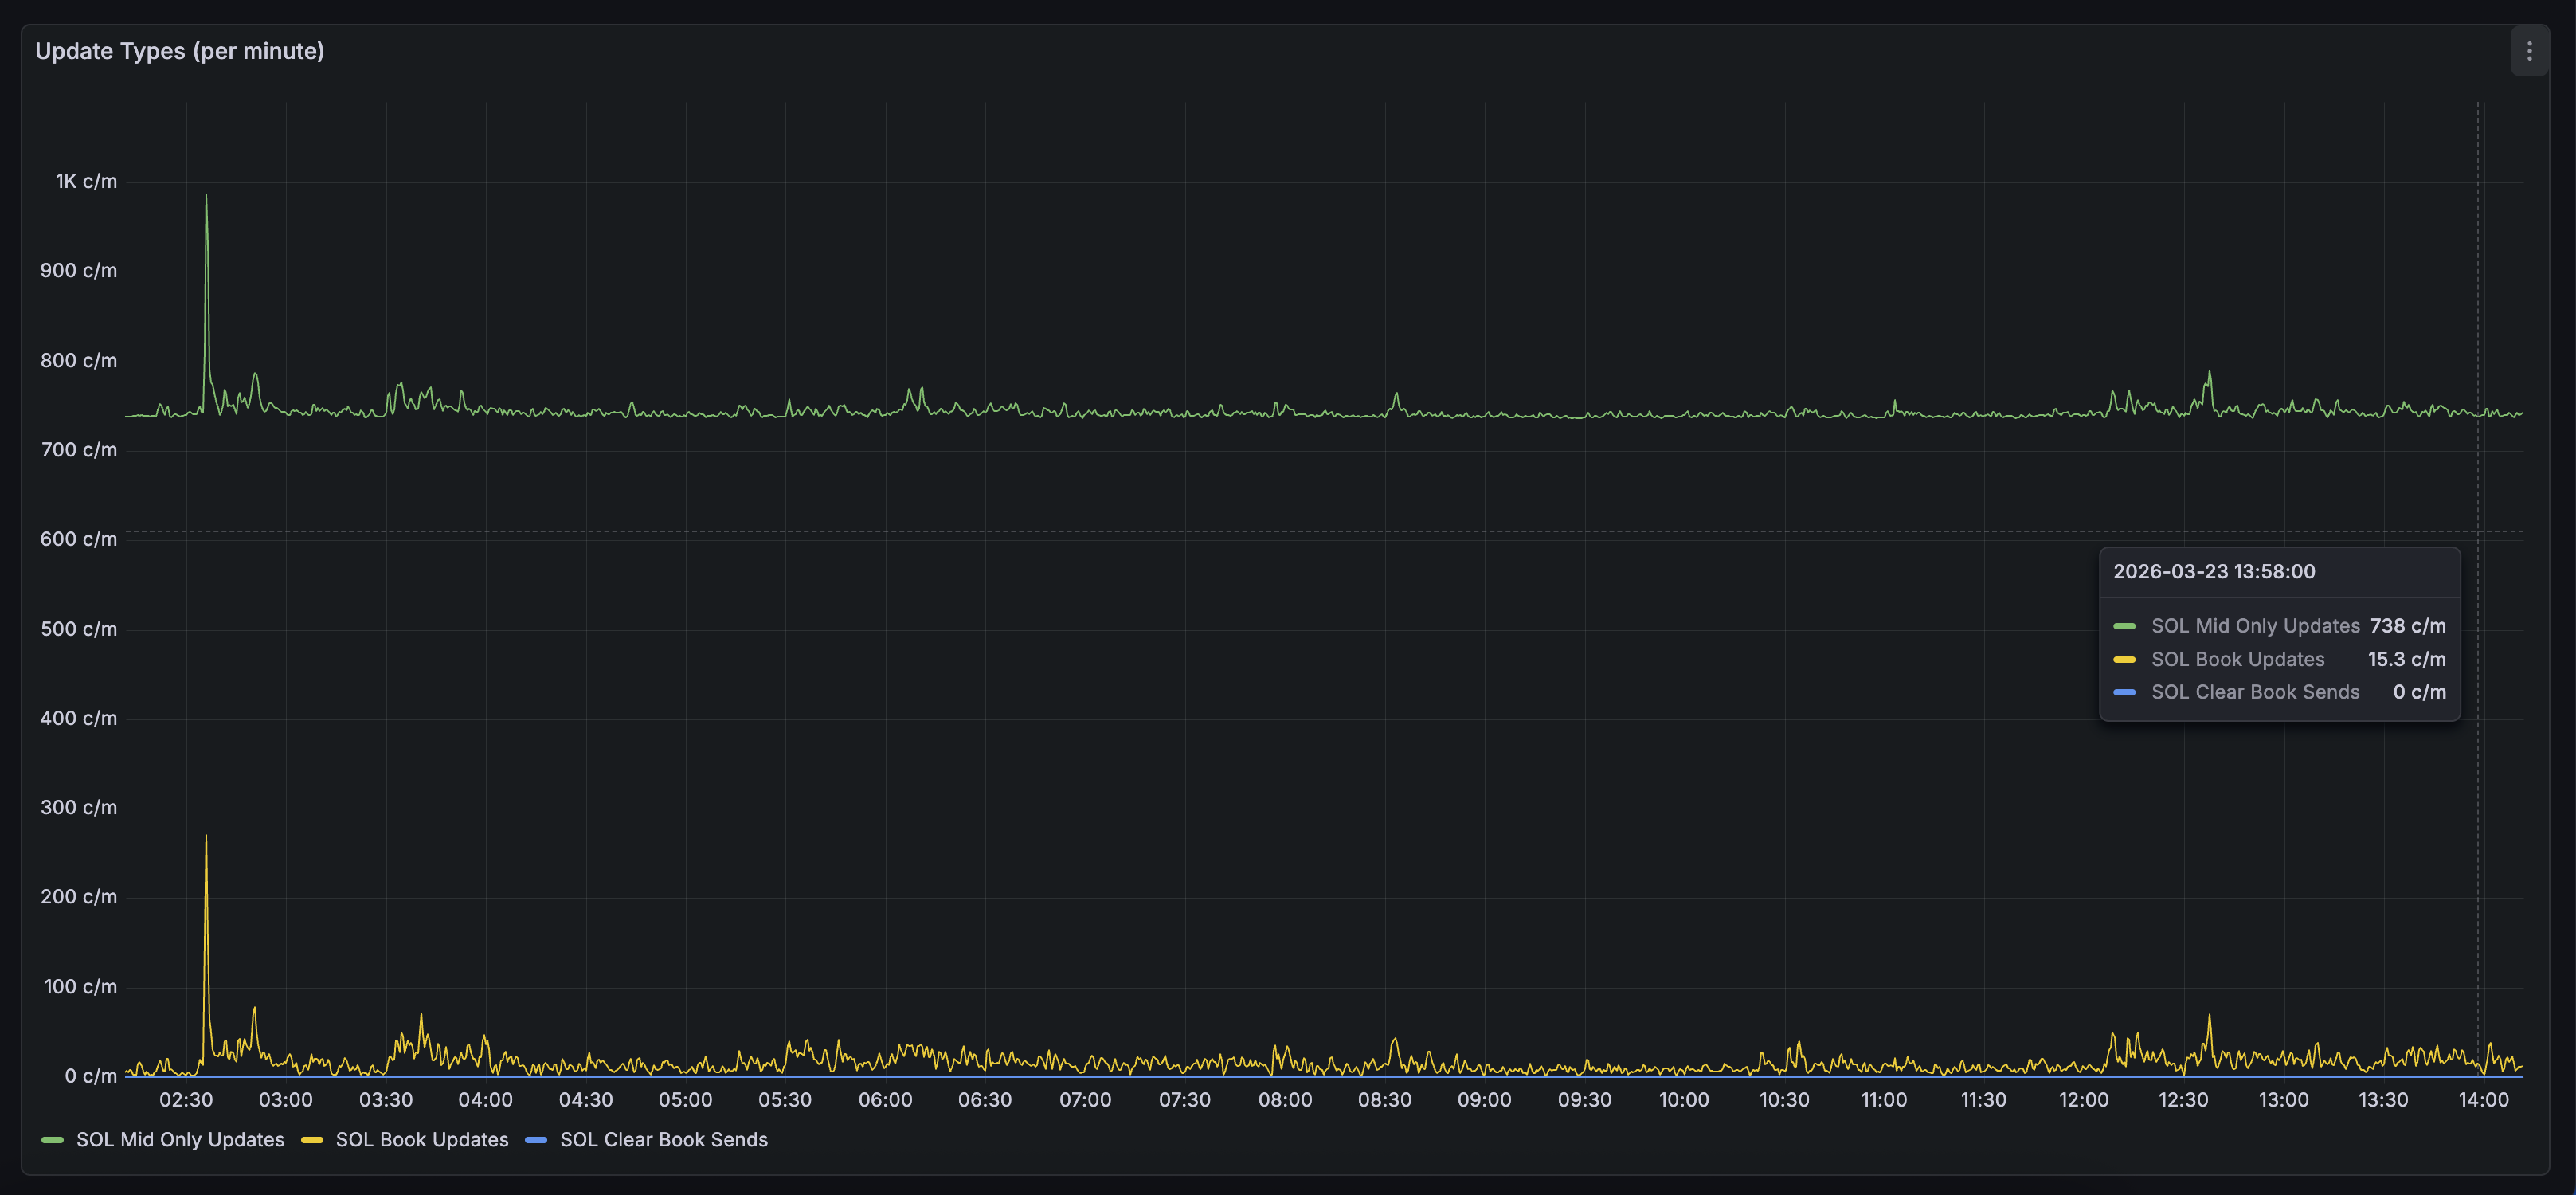
Task: Click the 600 c/m y-axis label
Action: point(79,539)
